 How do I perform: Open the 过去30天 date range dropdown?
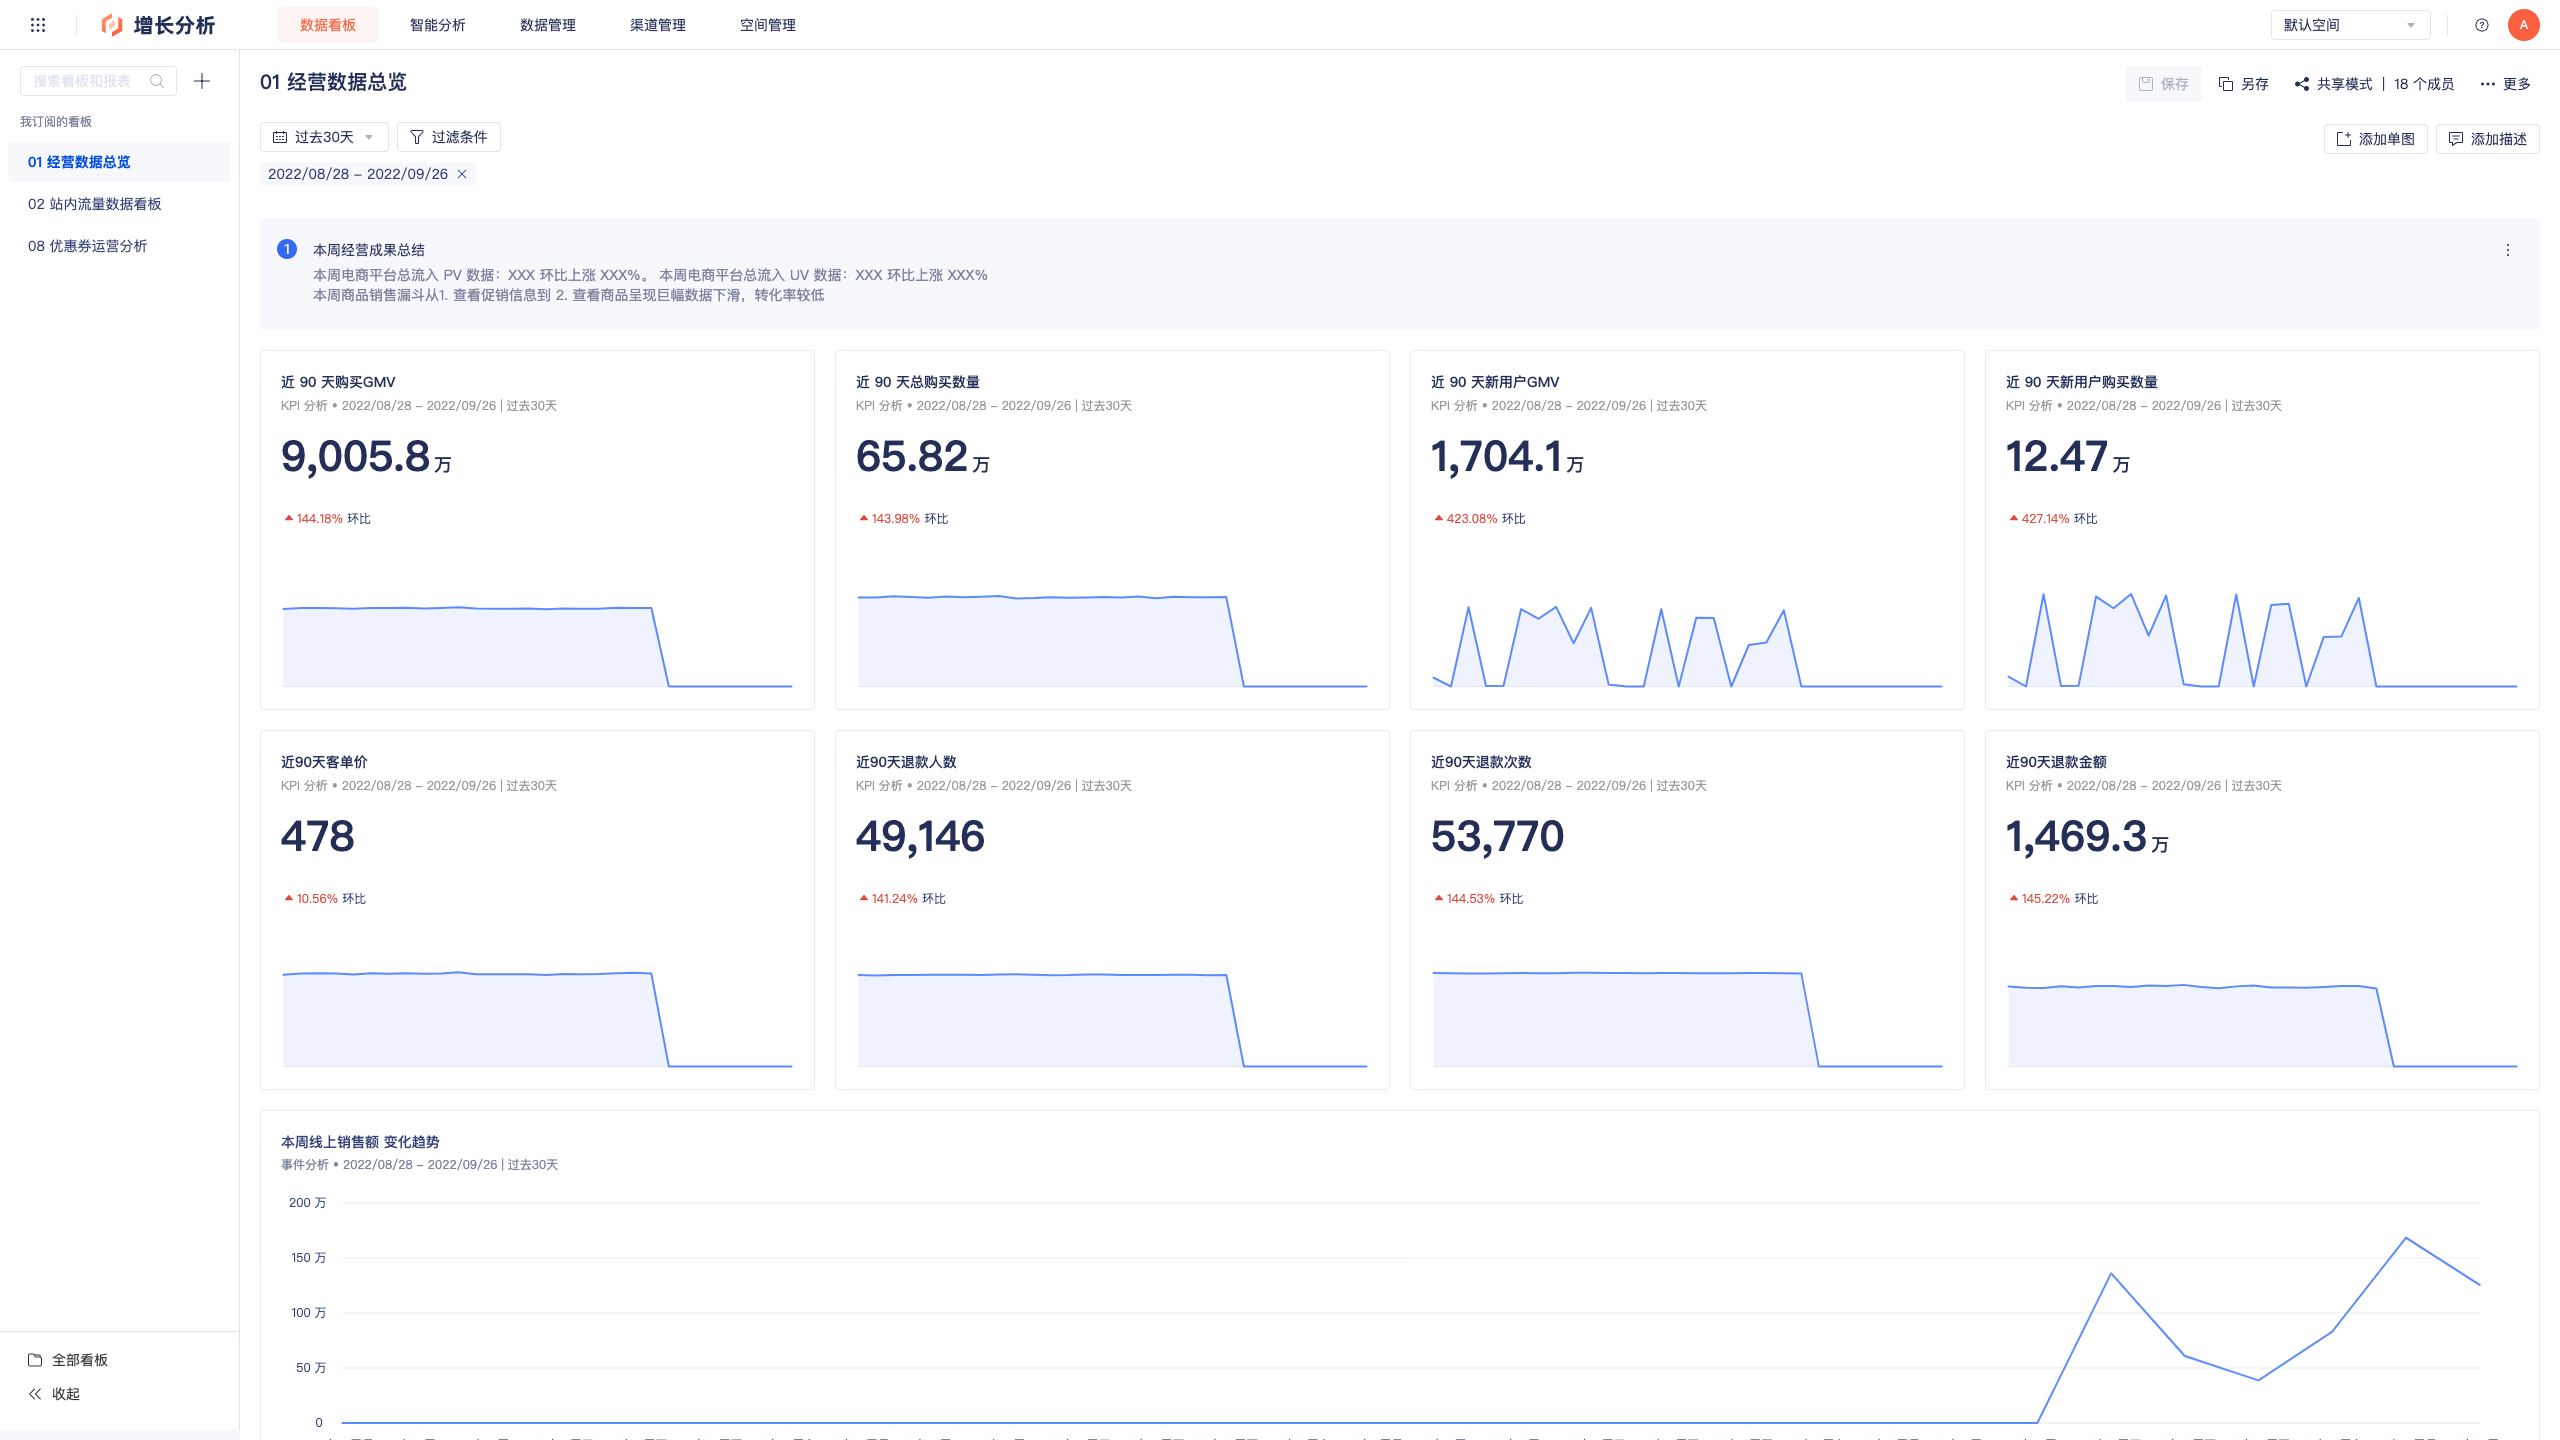click(324, 137)
